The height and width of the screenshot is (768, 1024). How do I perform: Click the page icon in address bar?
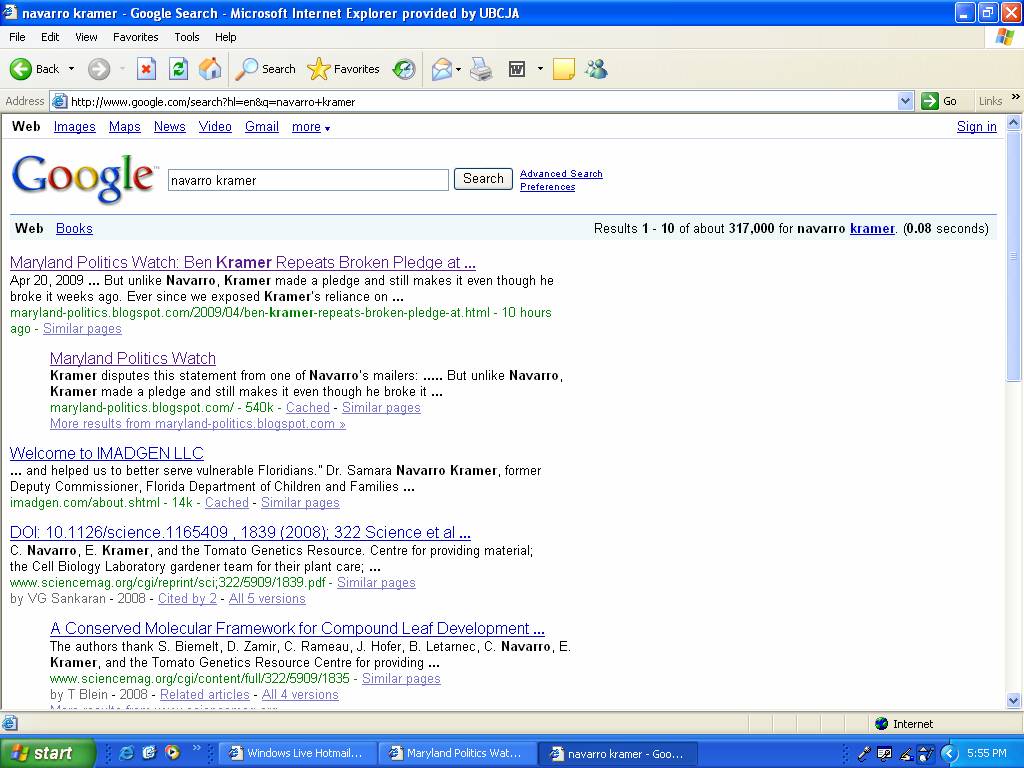pos(59,101)
